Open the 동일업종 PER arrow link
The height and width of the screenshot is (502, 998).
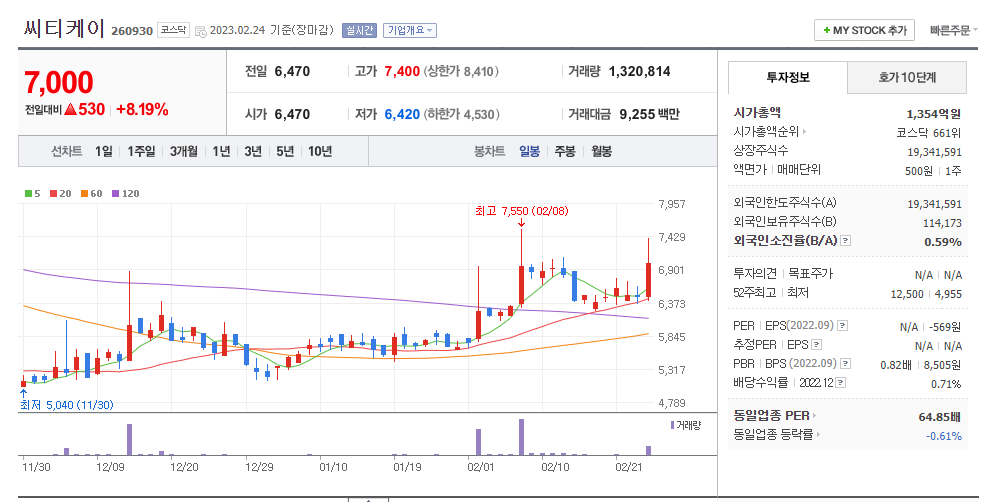(x=814, y=415)
